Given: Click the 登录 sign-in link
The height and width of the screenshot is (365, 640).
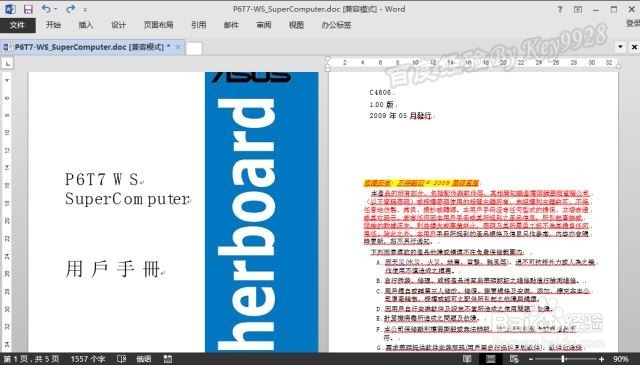Looking at the screenshot, I should tap(633, 24).
